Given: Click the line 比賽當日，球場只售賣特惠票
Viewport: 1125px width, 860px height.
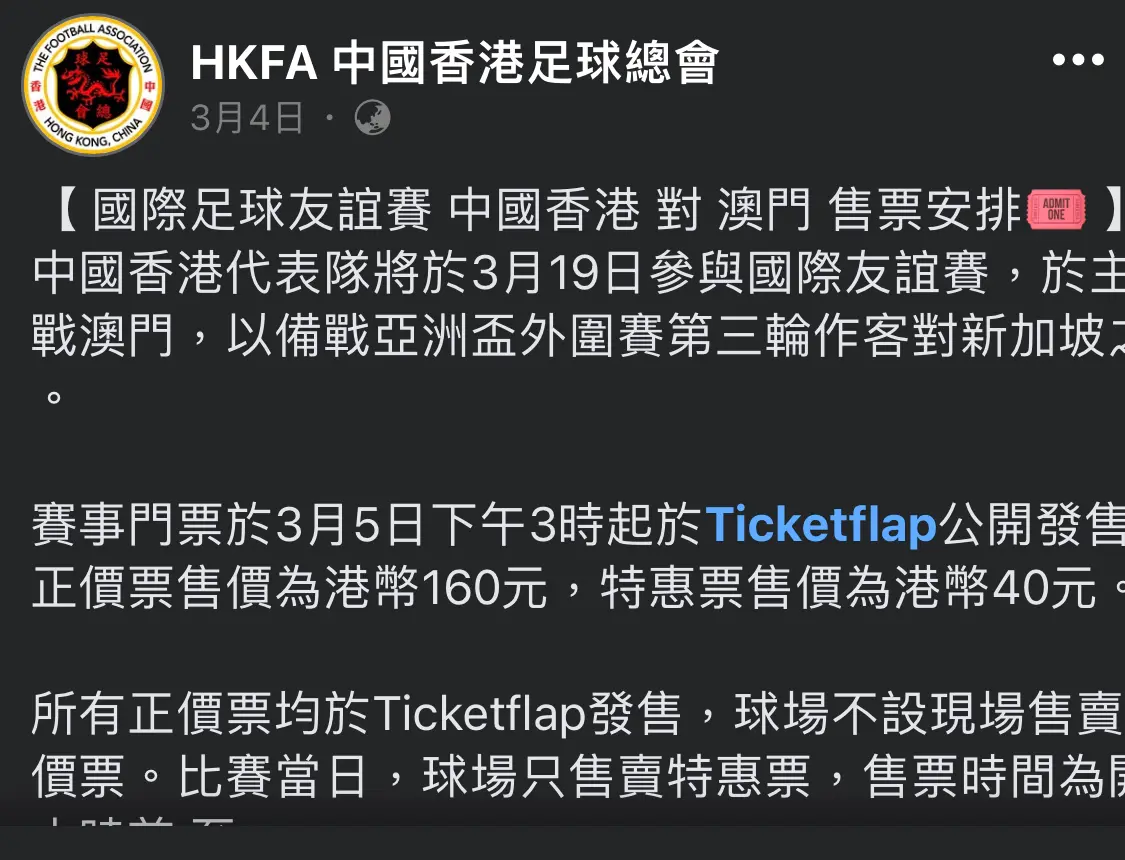Looking at the screenshot, I should 494,776.
